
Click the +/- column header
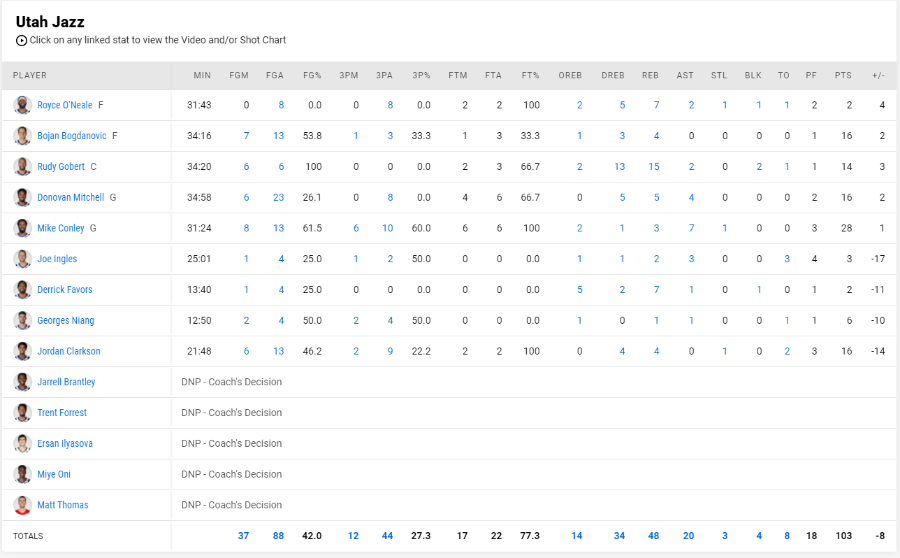(x=878, y=75)
